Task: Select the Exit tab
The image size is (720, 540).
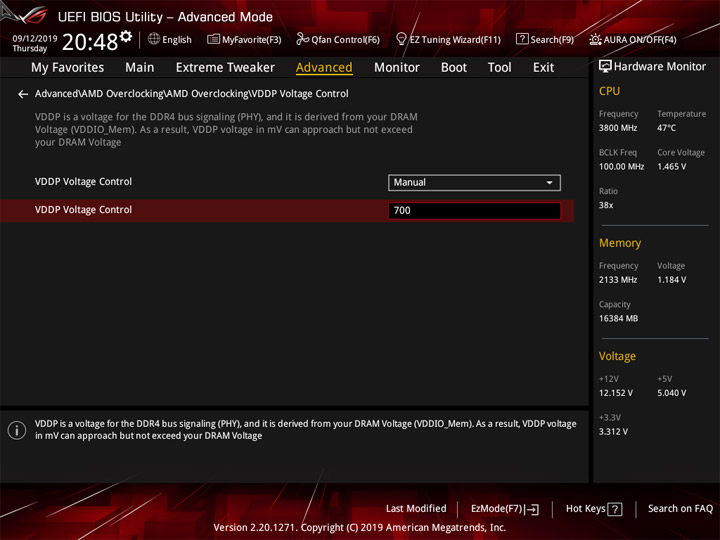Action: point(543,68)
